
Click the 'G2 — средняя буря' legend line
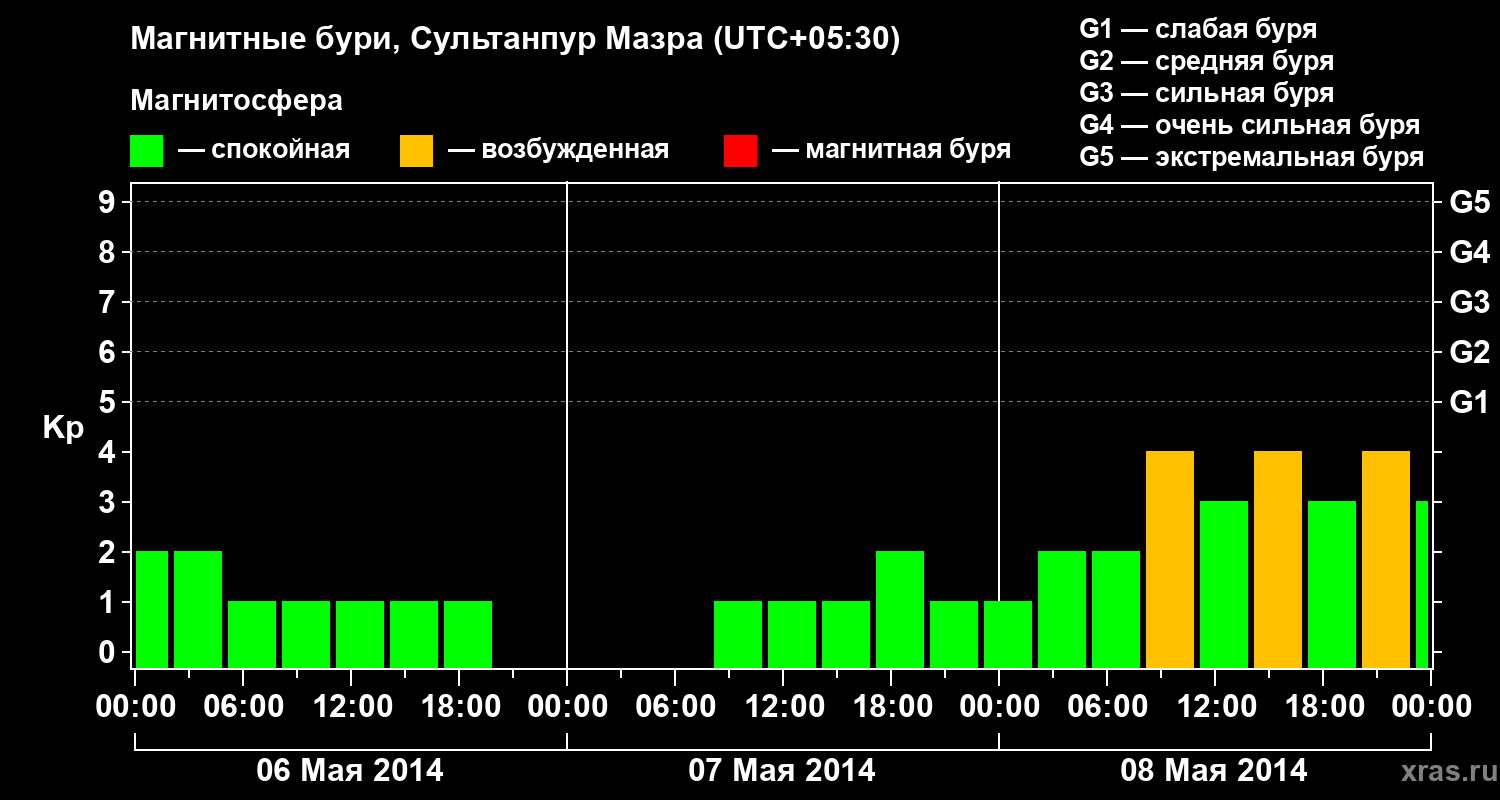(1206, 61)
